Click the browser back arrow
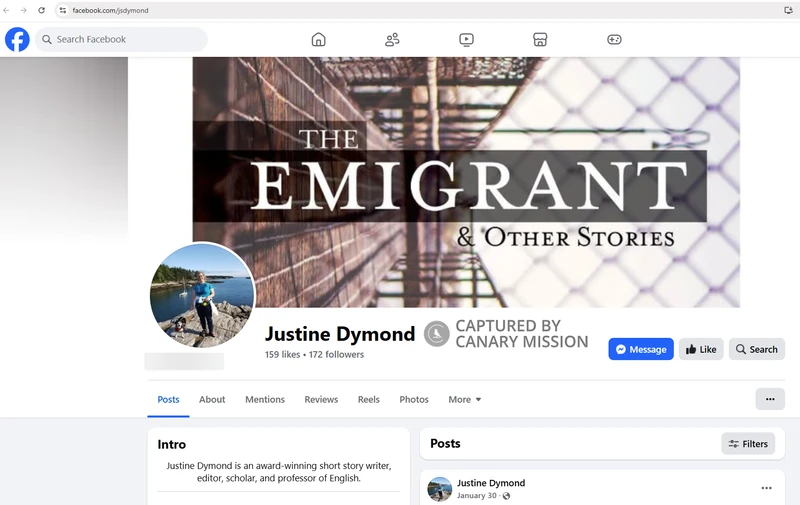 point(8,10)
